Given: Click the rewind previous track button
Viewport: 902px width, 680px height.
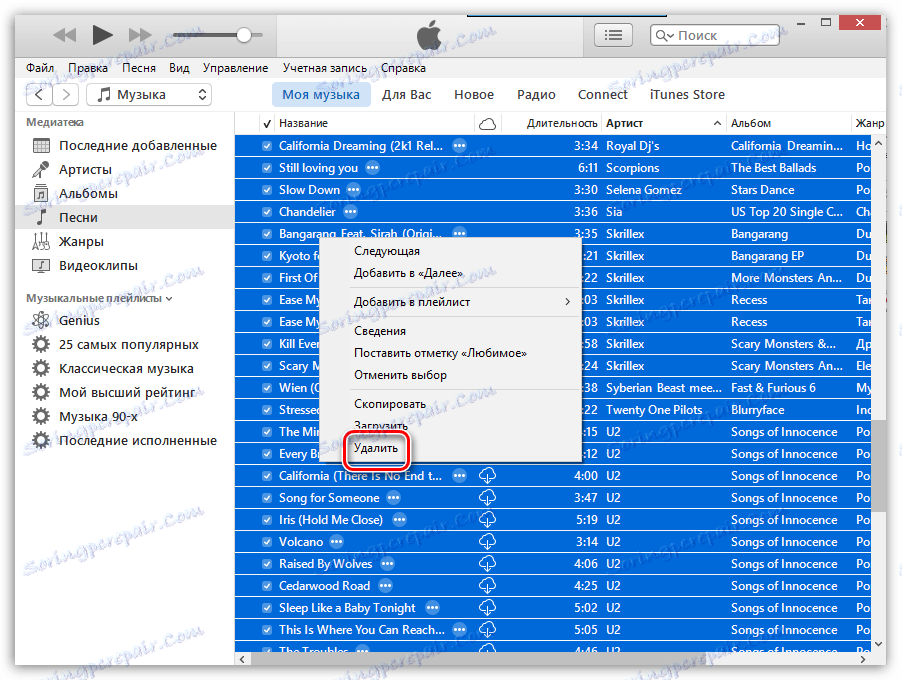Looking at the screenshot, I should tap(64, 35).
